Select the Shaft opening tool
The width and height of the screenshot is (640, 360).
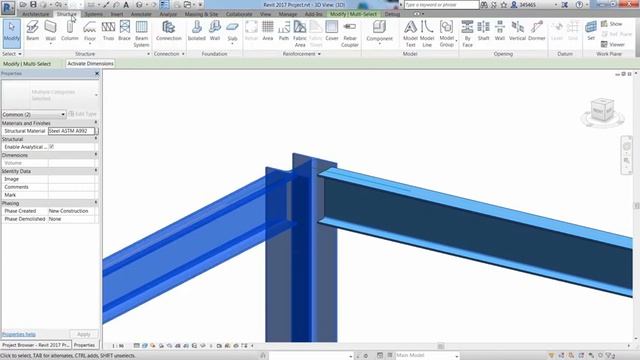click(x=483, y=31)
